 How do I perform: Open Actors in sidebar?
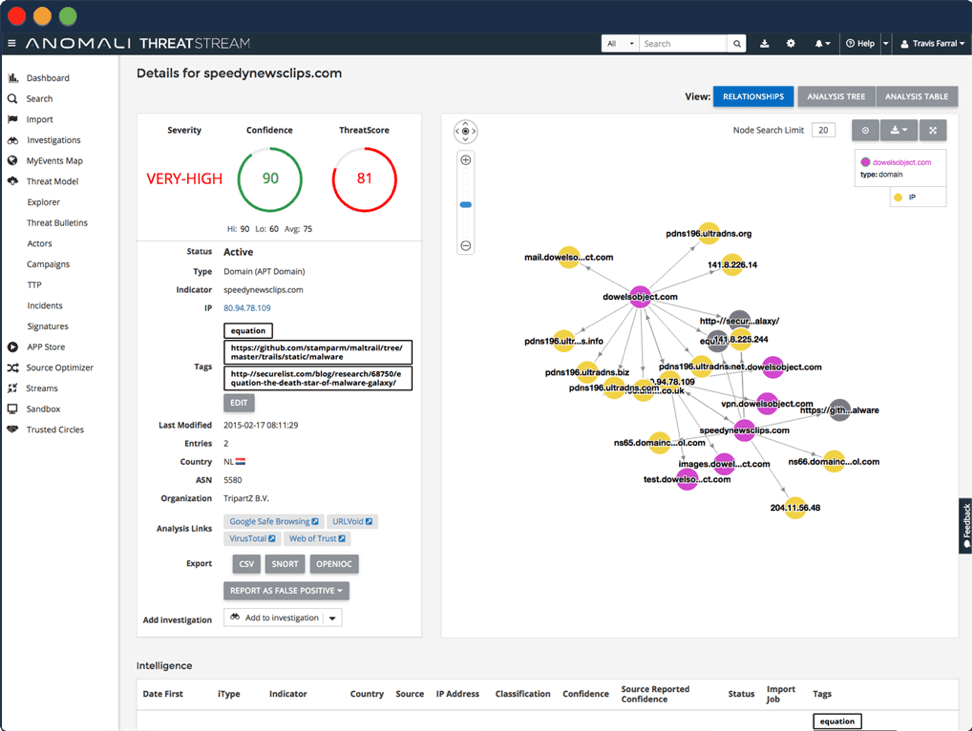[x=39, y=244]
